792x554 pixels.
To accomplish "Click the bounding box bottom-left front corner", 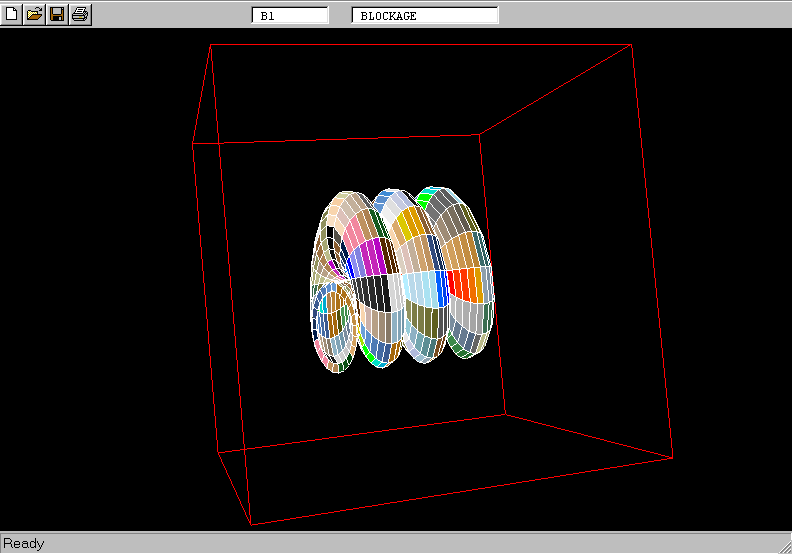I will pyautogui.click(x=251, y=524).
